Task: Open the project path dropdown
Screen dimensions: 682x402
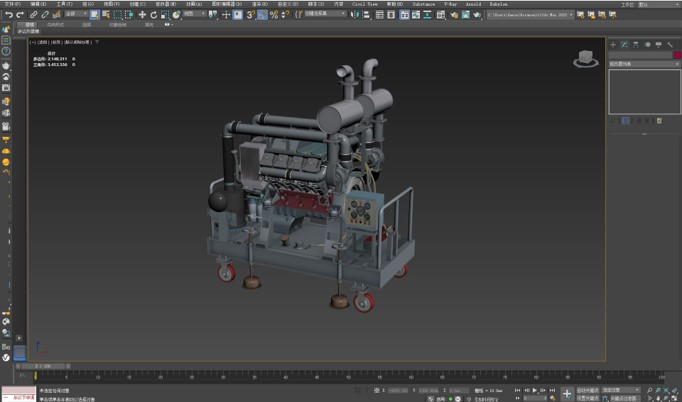Action: [530, 15]
